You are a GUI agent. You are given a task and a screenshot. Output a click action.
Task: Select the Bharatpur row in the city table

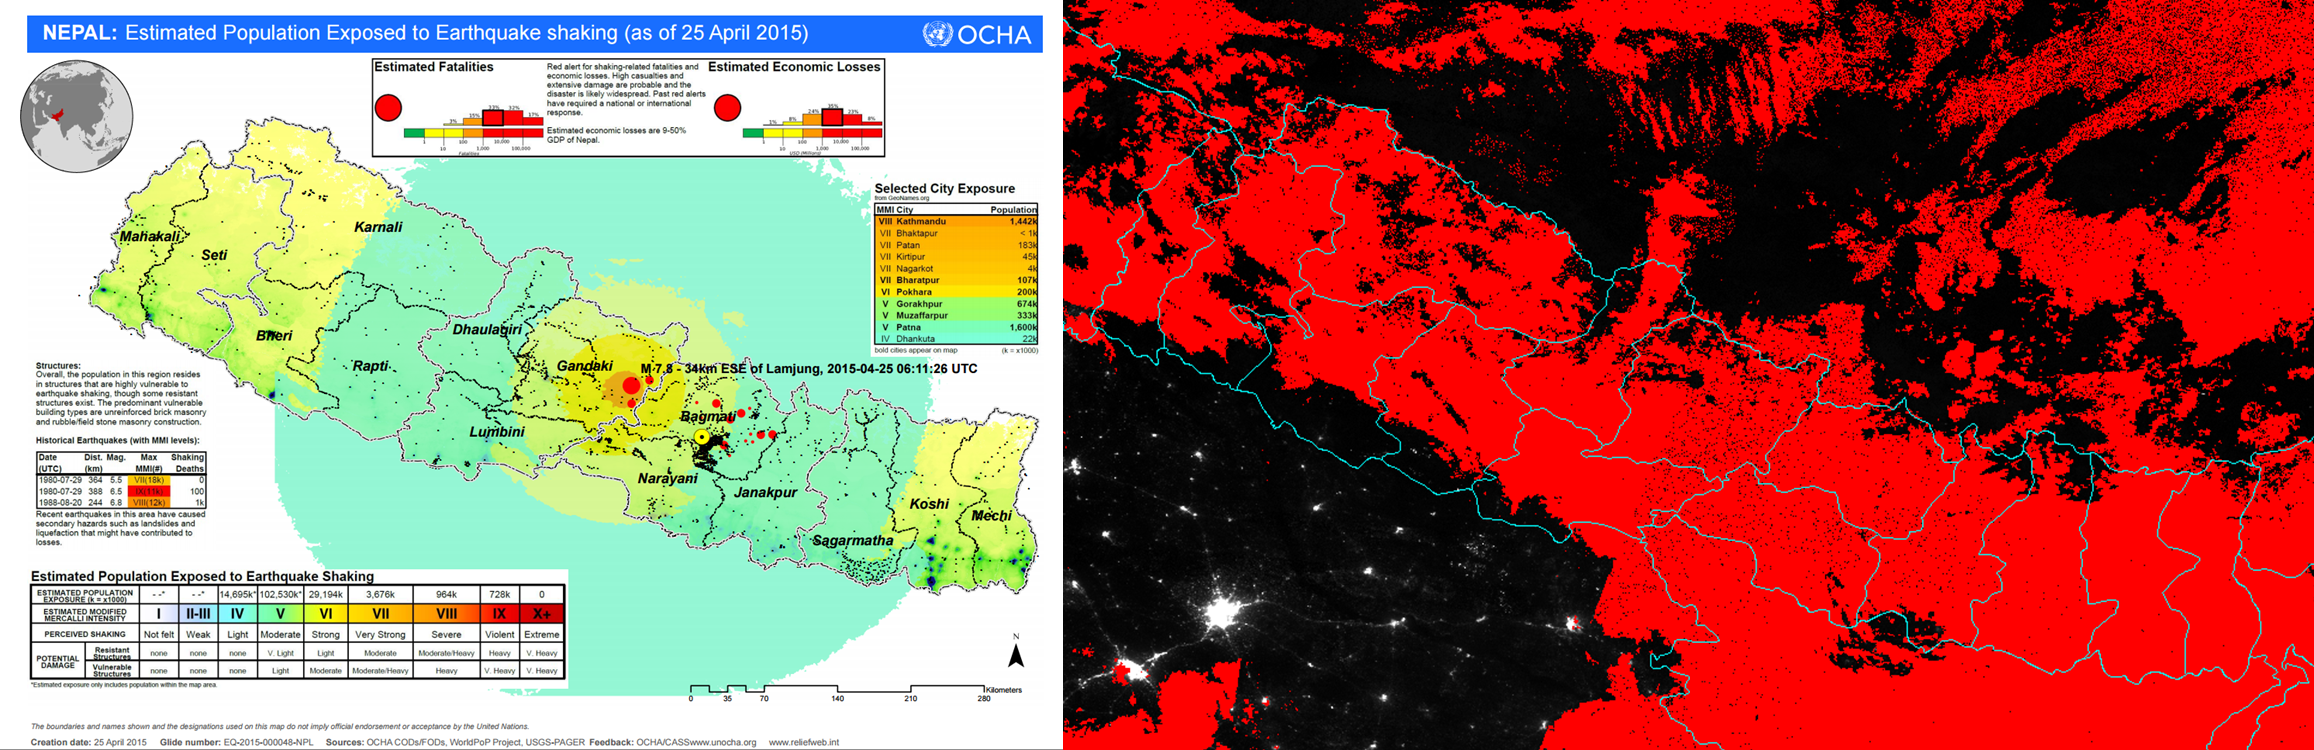tap(957, 280)
